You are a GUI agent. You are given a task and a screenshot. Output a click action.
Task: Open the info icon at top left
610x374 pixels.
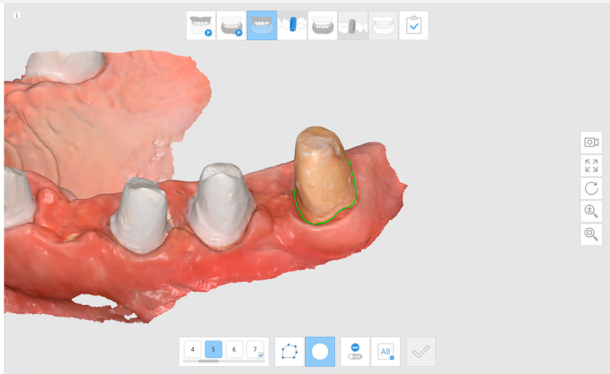[16, 15]
